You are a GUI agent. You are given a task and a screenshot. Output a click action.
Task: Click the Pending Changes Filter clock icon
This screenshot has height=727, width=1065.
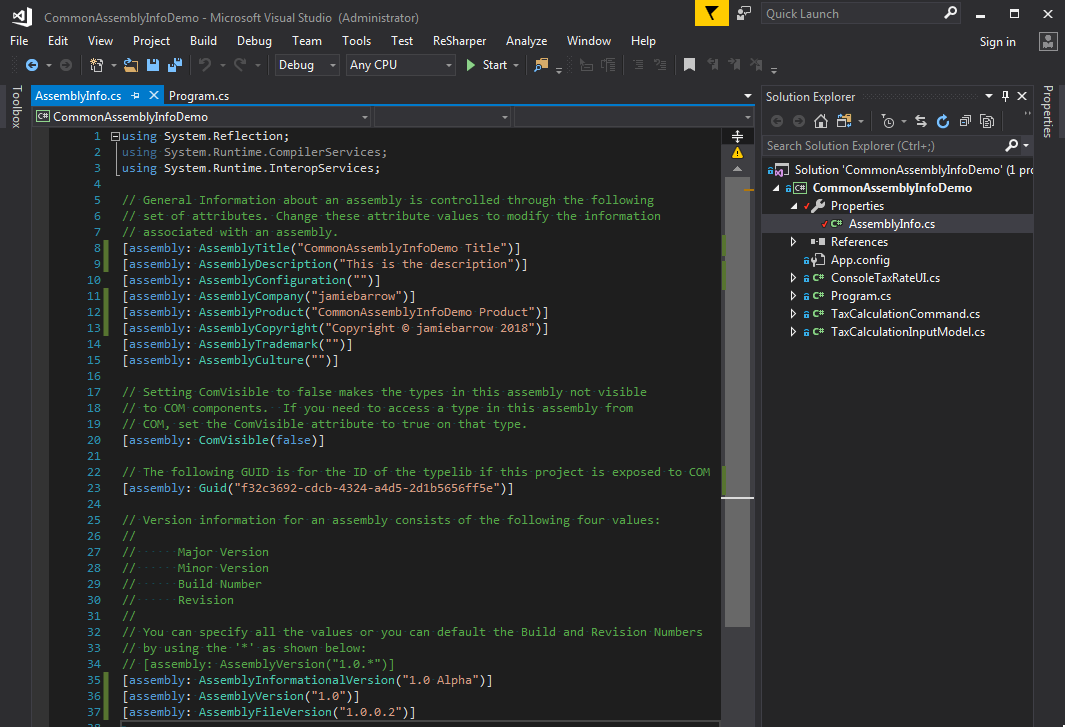pos(888,121)
